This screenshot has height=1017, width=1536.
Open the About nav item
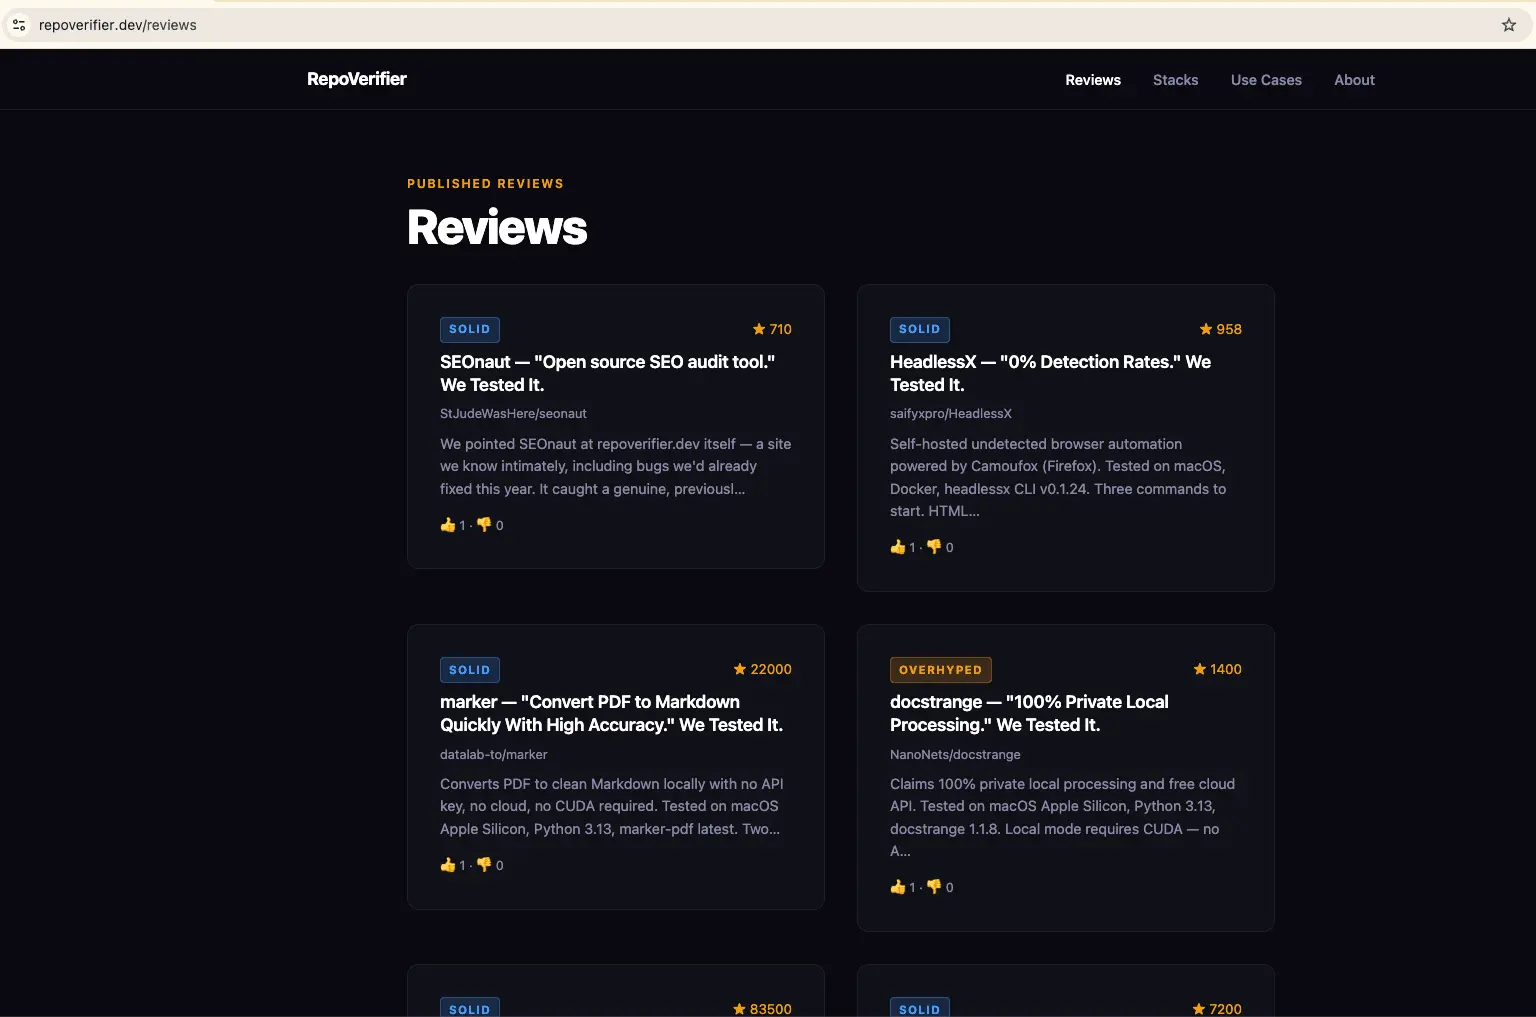[x=1355, y=80]
